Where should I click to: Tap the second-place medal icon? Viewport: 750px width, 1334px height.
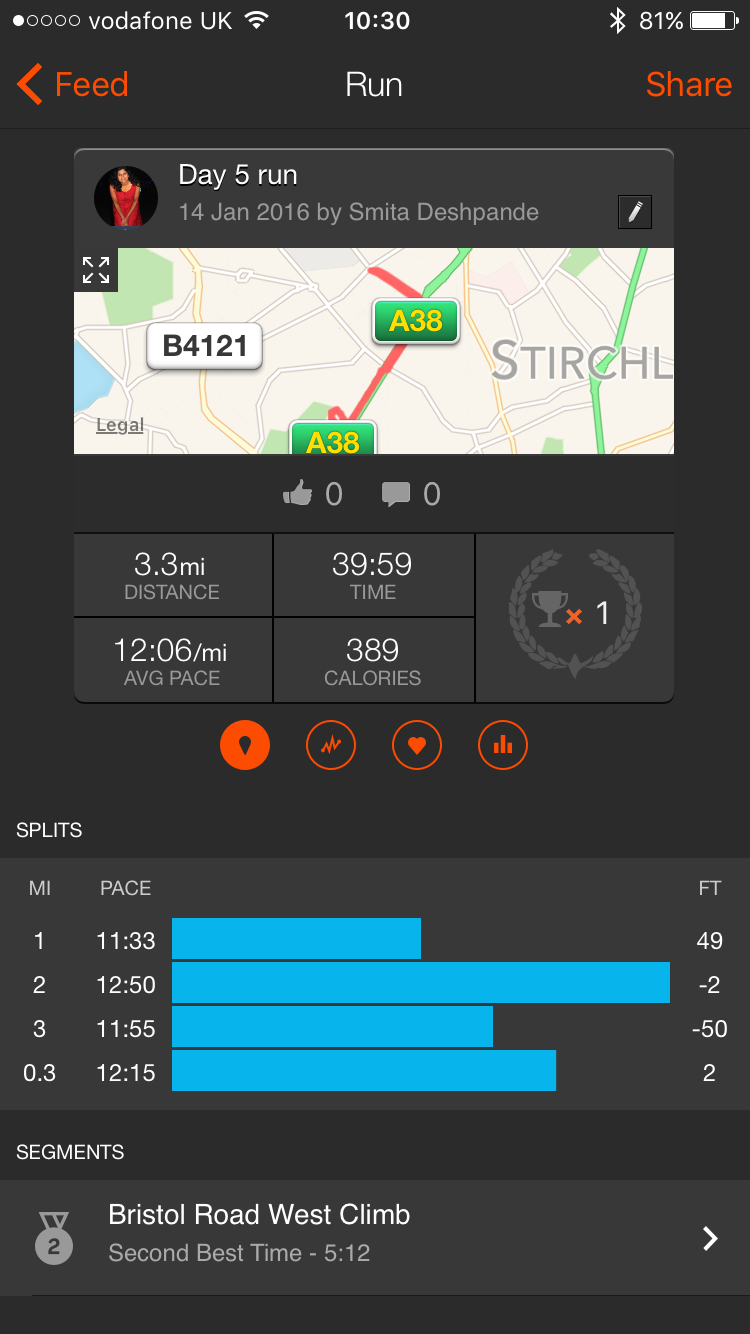tap(54, 1237)
